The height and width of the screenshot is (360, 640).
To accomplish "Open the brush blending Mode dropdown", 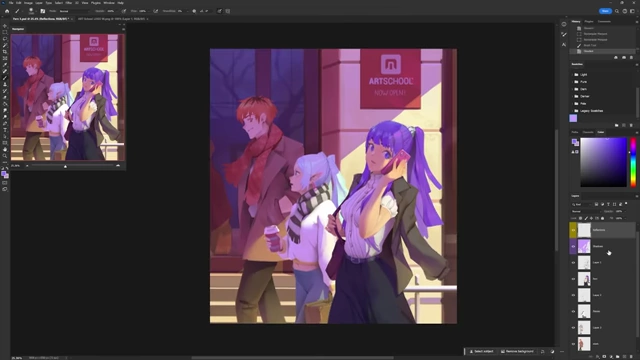I will [74, 11].
